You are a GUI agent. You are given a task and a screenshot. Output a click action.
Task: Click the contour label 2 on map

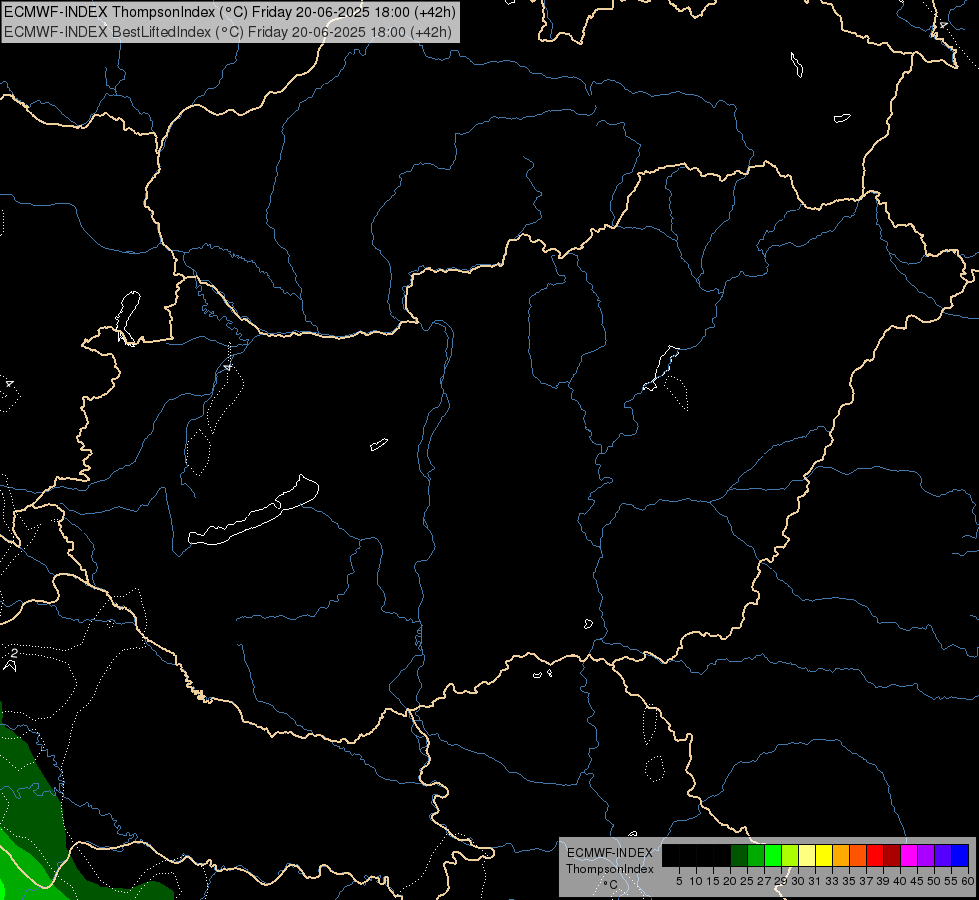[14, 653]
